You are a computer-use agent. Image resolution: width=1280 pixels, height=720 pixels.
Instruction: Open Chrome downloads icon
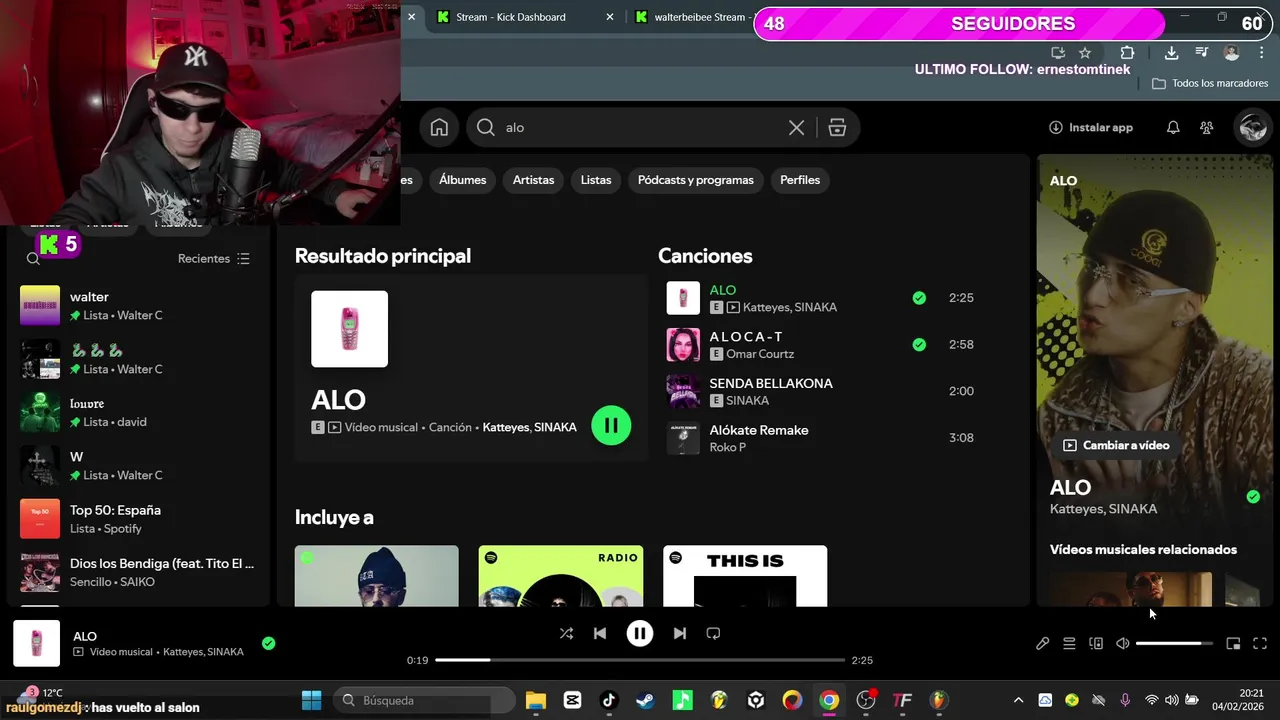(x=1171, y=53)
